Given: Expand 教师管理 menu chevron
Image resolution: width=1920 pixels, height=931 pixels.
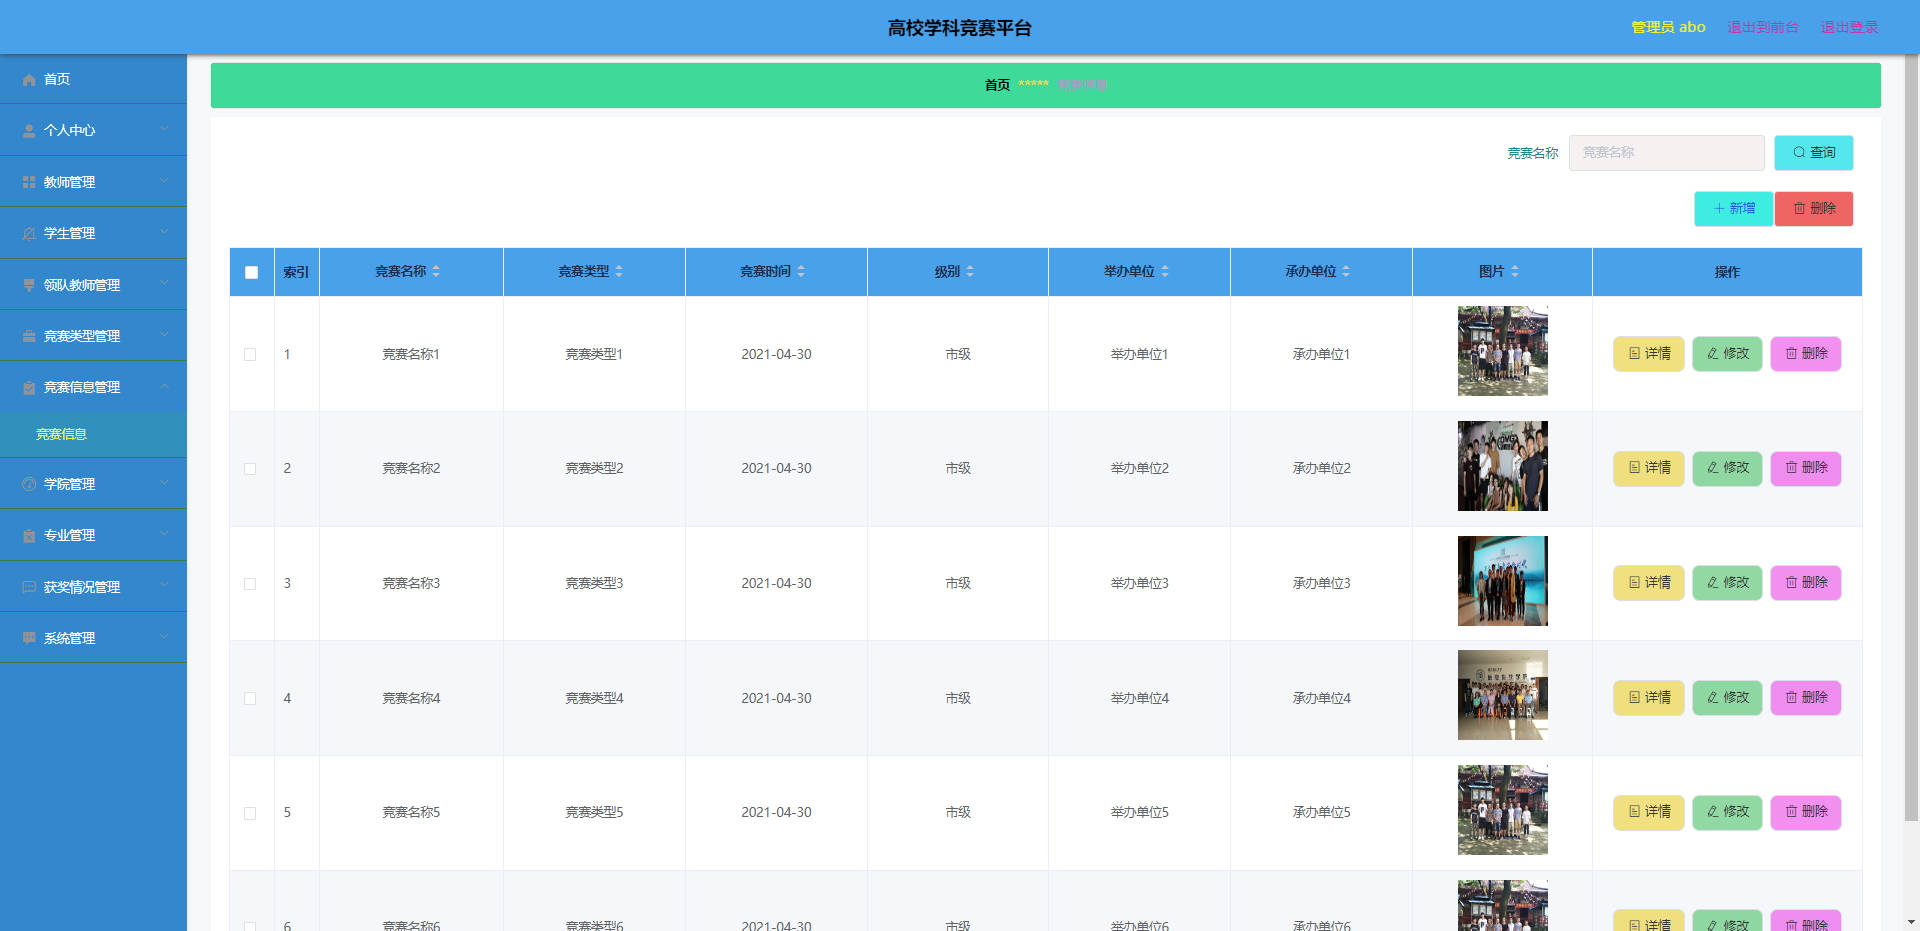Looking at the screenshot, I should click(x=164, y=181).
